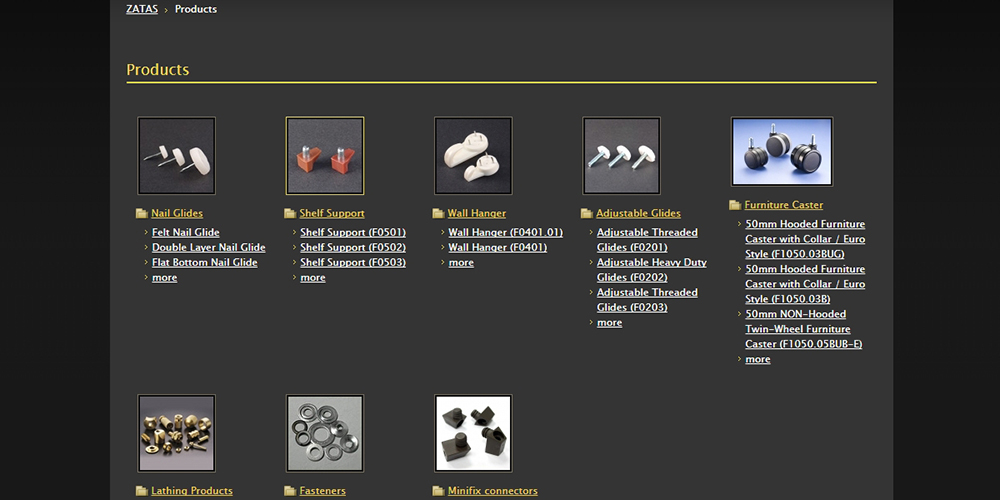Open the Felt Nail Glide link
The width and height of the screenshot is (1000, 500).
point(186,232)
